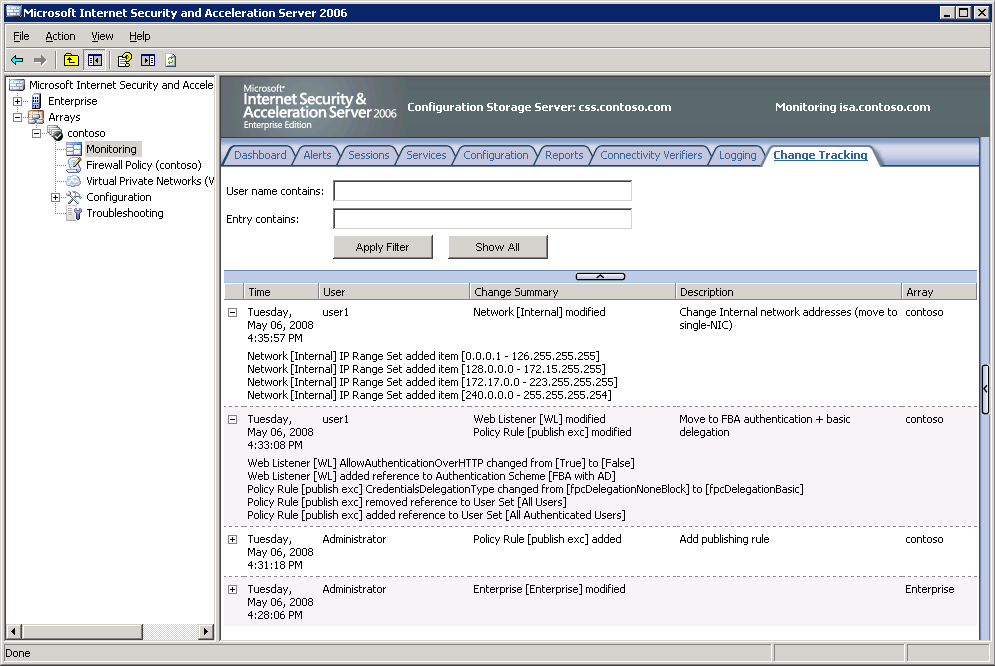Toggle the Show/Hide Console Tree toolbar button

[94, 60]
